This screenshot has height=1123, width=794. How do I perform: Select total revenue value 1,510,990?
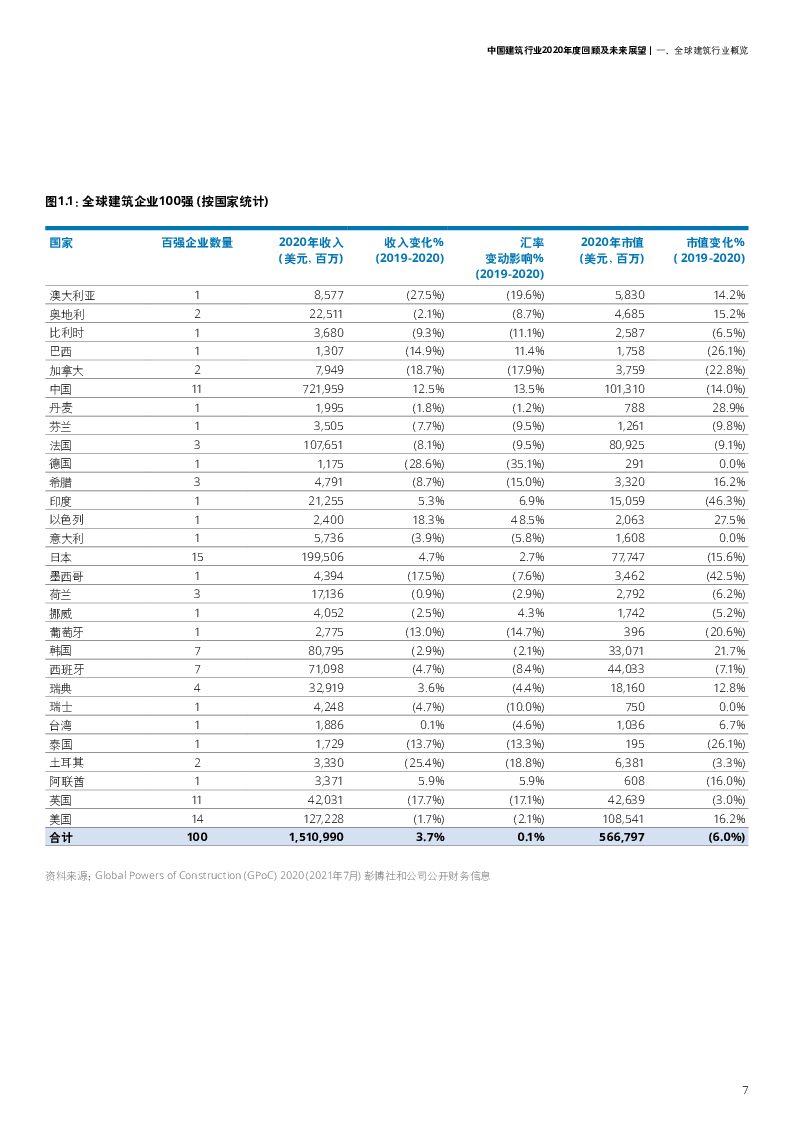point(314,837)
